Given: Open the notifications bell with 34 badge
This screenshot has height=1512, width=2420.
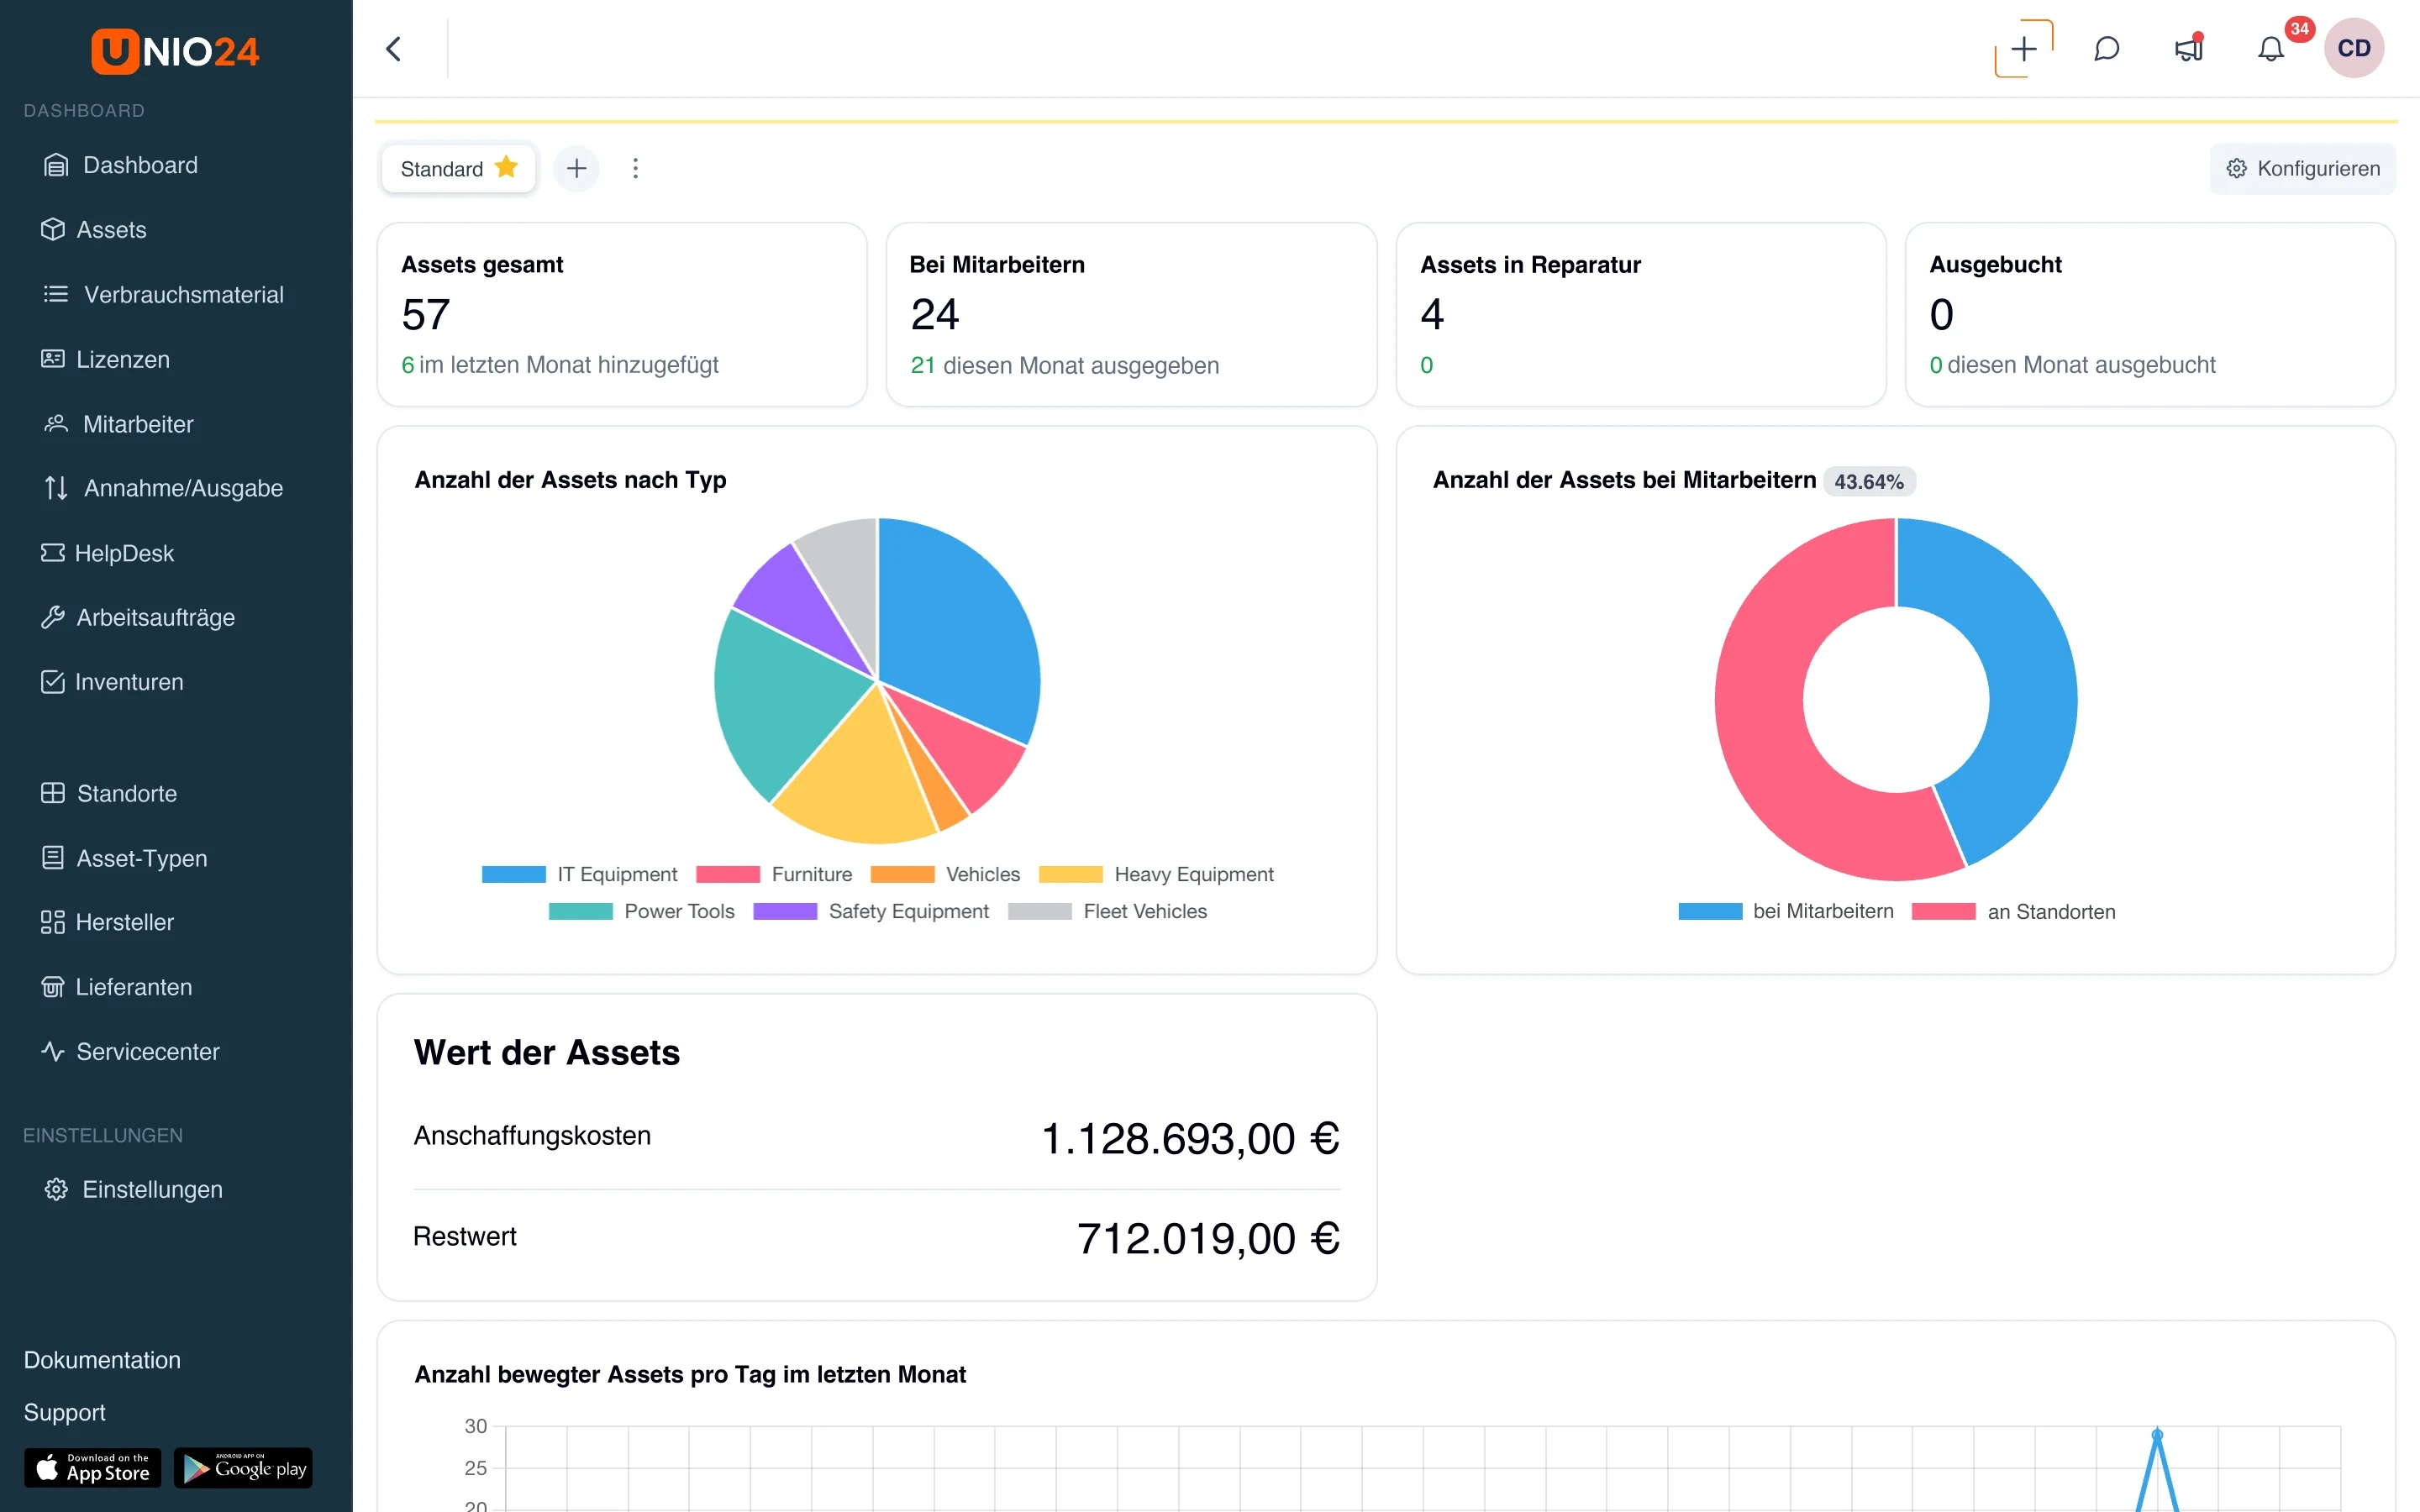Looking at the screenshot, I should click(x=2271, y=49).
